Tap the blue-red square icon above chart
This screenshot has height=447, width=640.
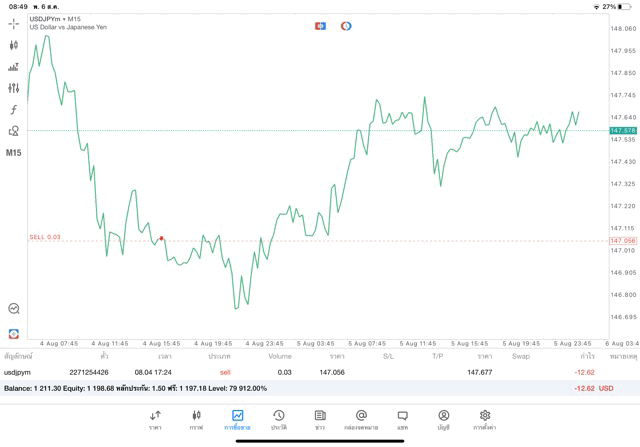coord(321,26)
